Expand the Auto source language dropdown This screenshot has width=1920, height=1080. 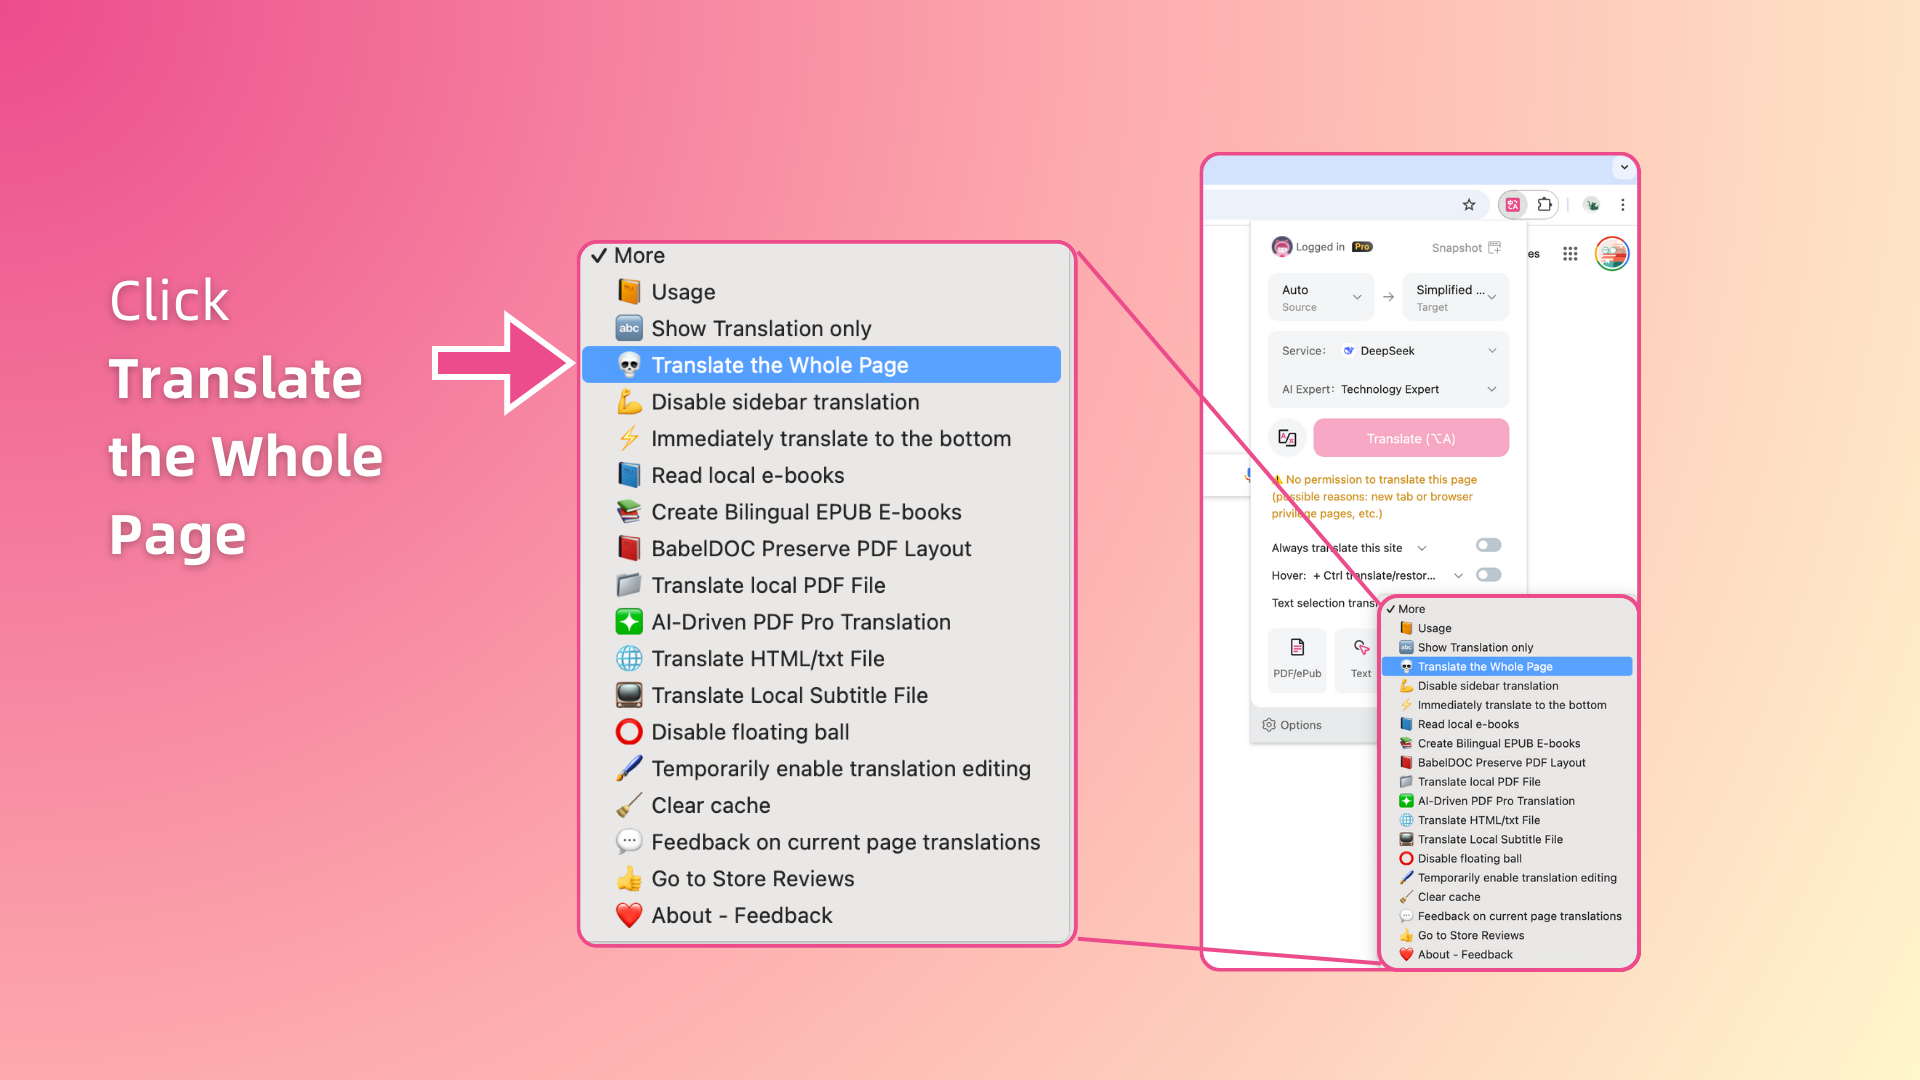[x=1321, y=297]
